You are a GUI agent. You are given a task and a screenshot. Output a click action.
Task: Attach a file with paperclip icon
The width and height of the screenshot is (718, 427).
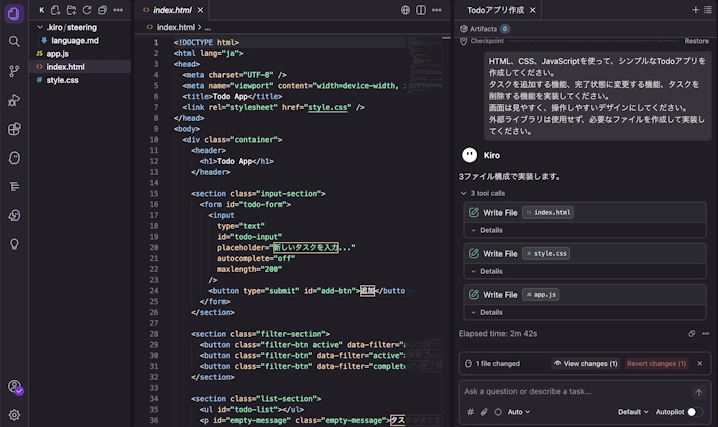pyautogui.click(x=484, y=412)
